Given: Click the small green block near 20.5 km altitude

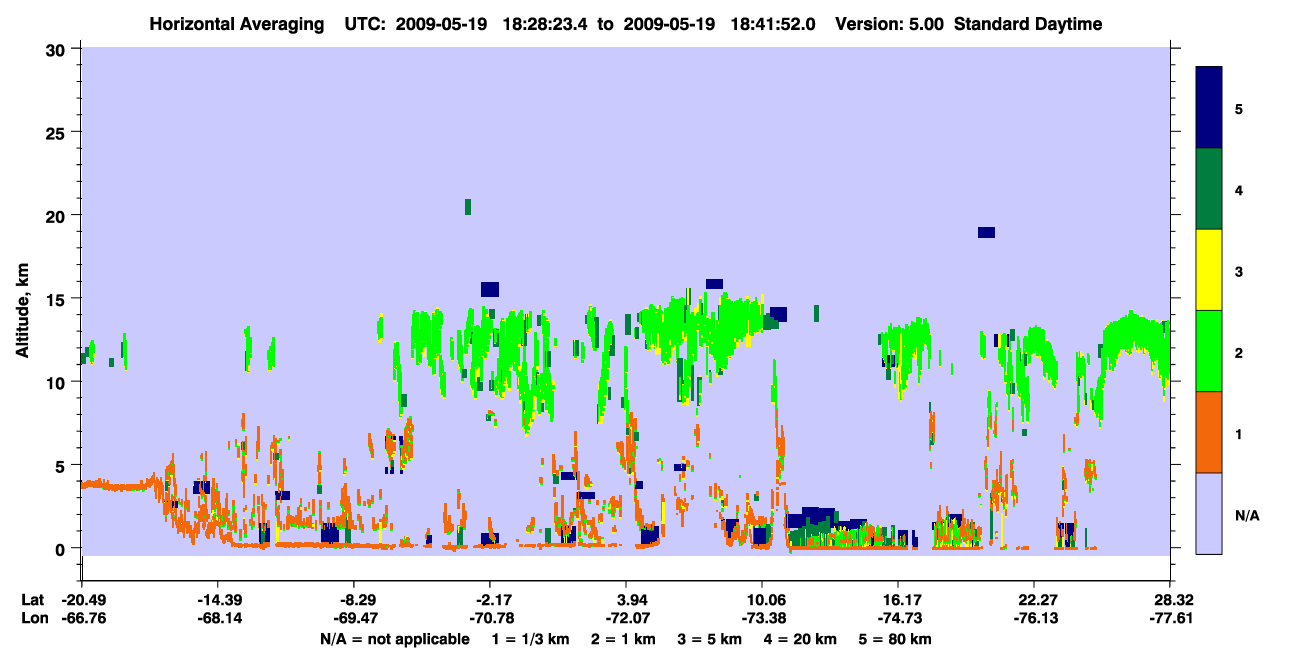Looking at the screenshot, I should point(467,207).
